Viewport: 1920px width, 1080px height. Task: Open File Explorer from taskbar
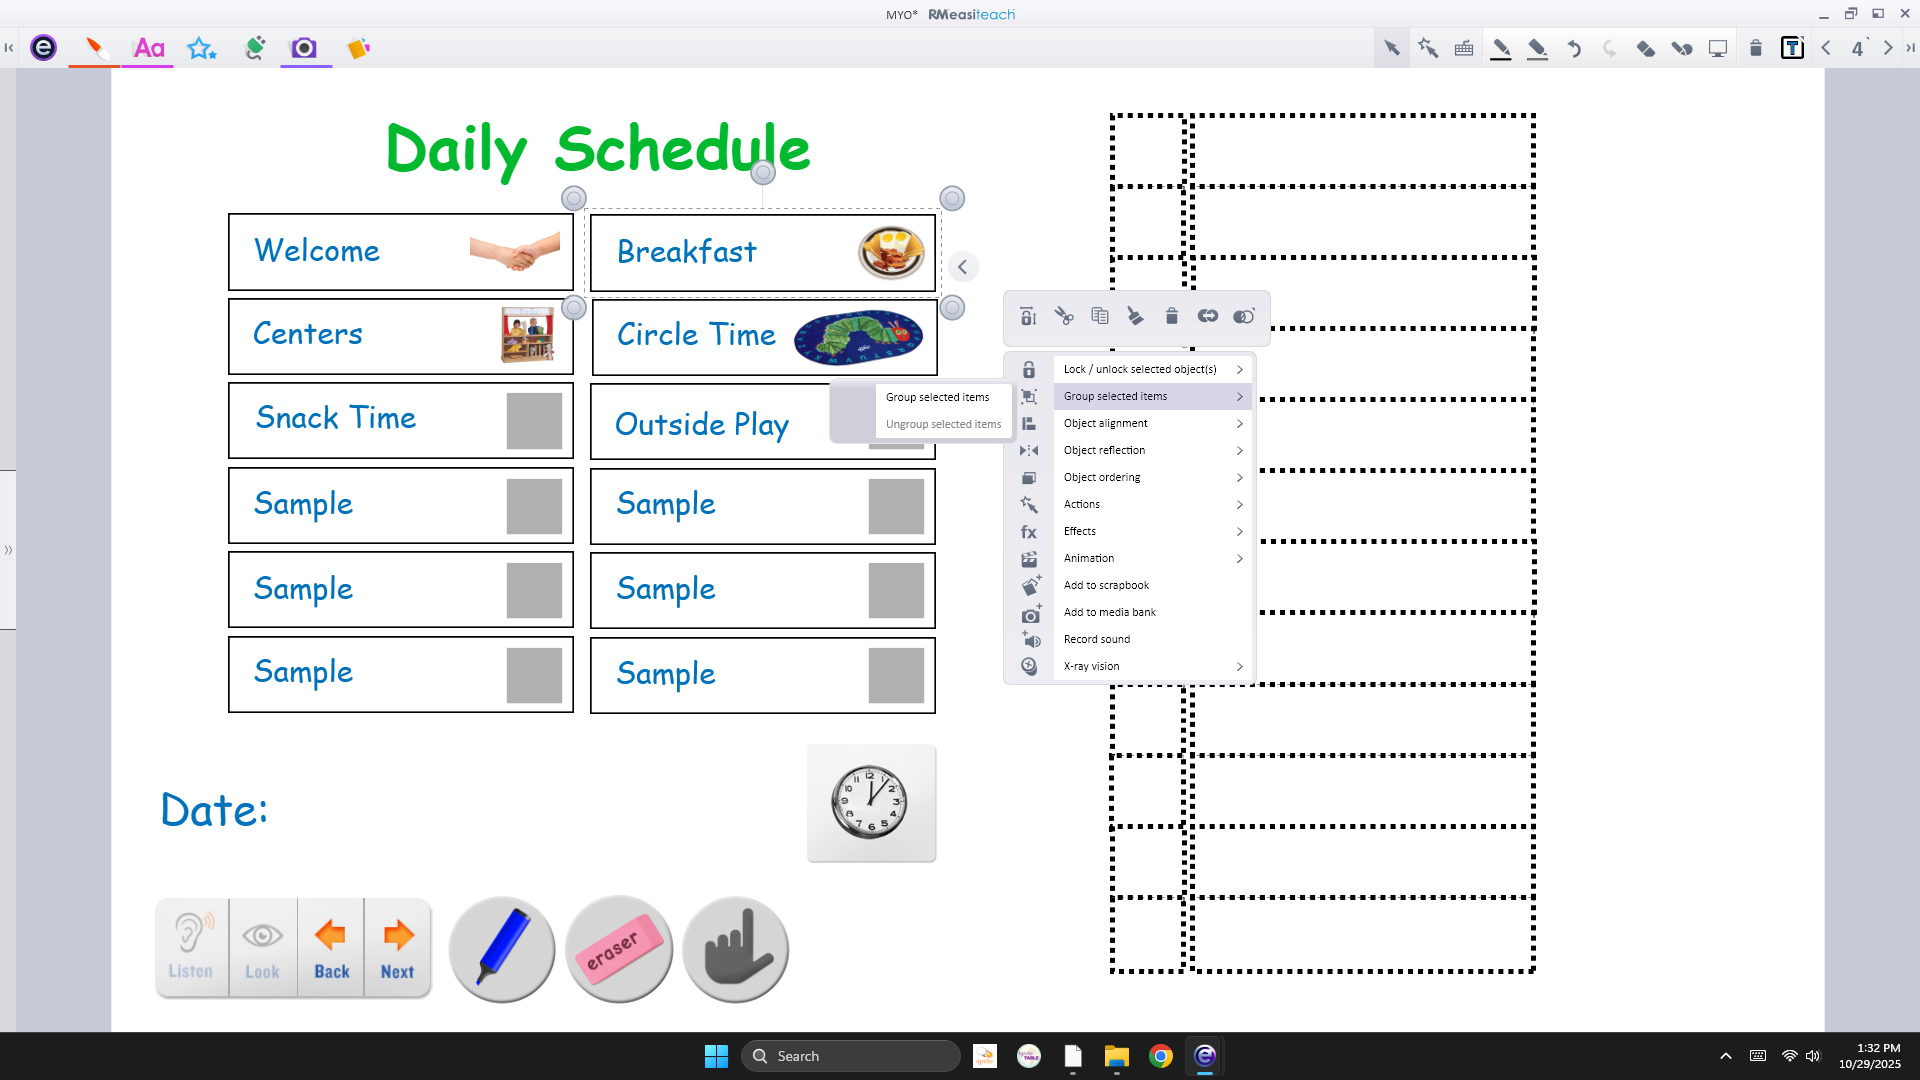pyautogui.click(x=1116, y=1056)
